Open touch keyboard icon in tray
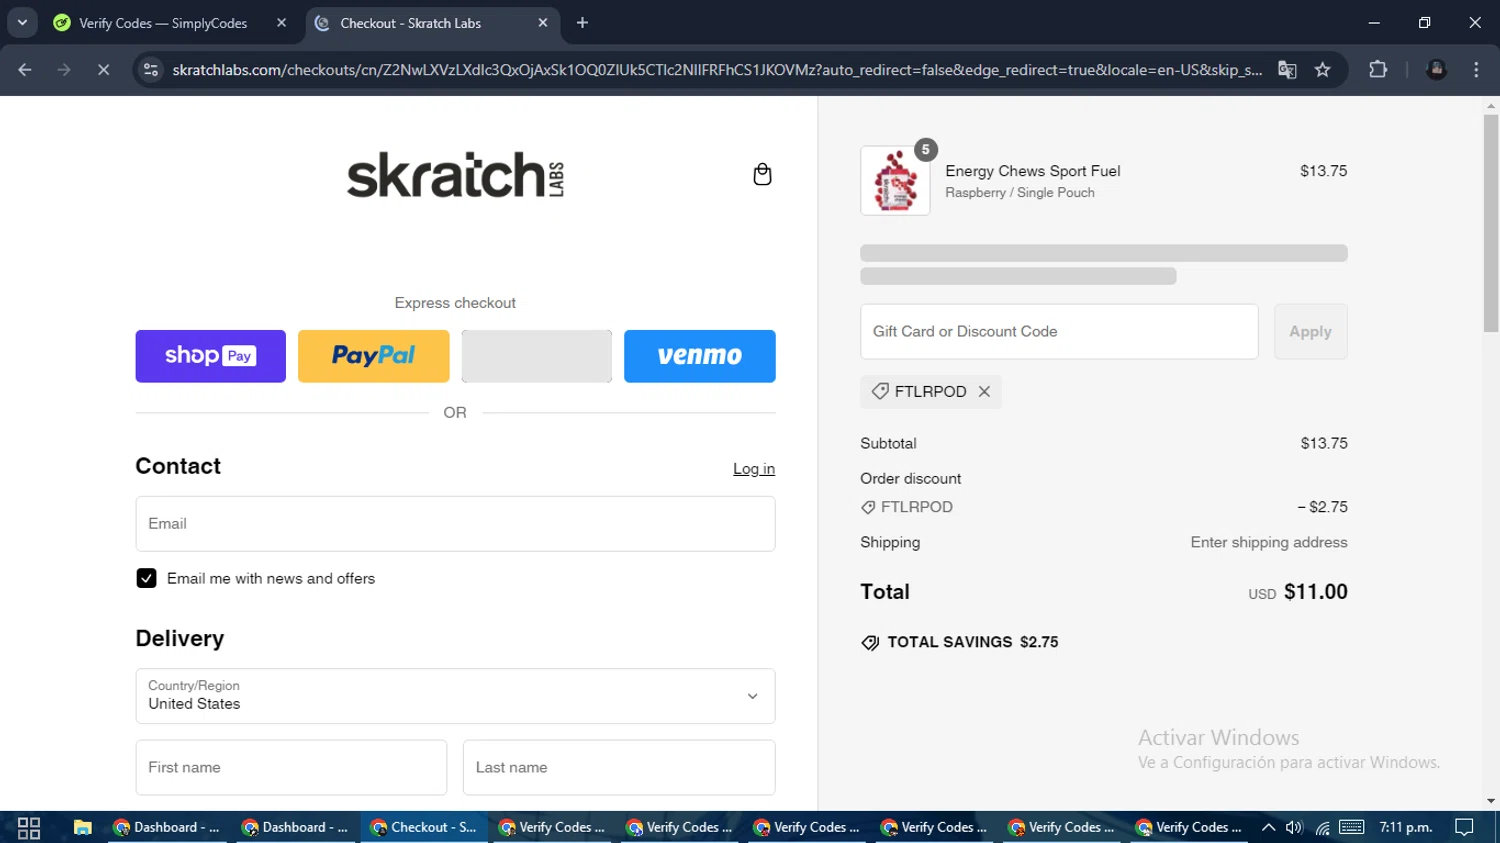The height and width of the screenshot is (843, 1500). [x=1352, y=827]
